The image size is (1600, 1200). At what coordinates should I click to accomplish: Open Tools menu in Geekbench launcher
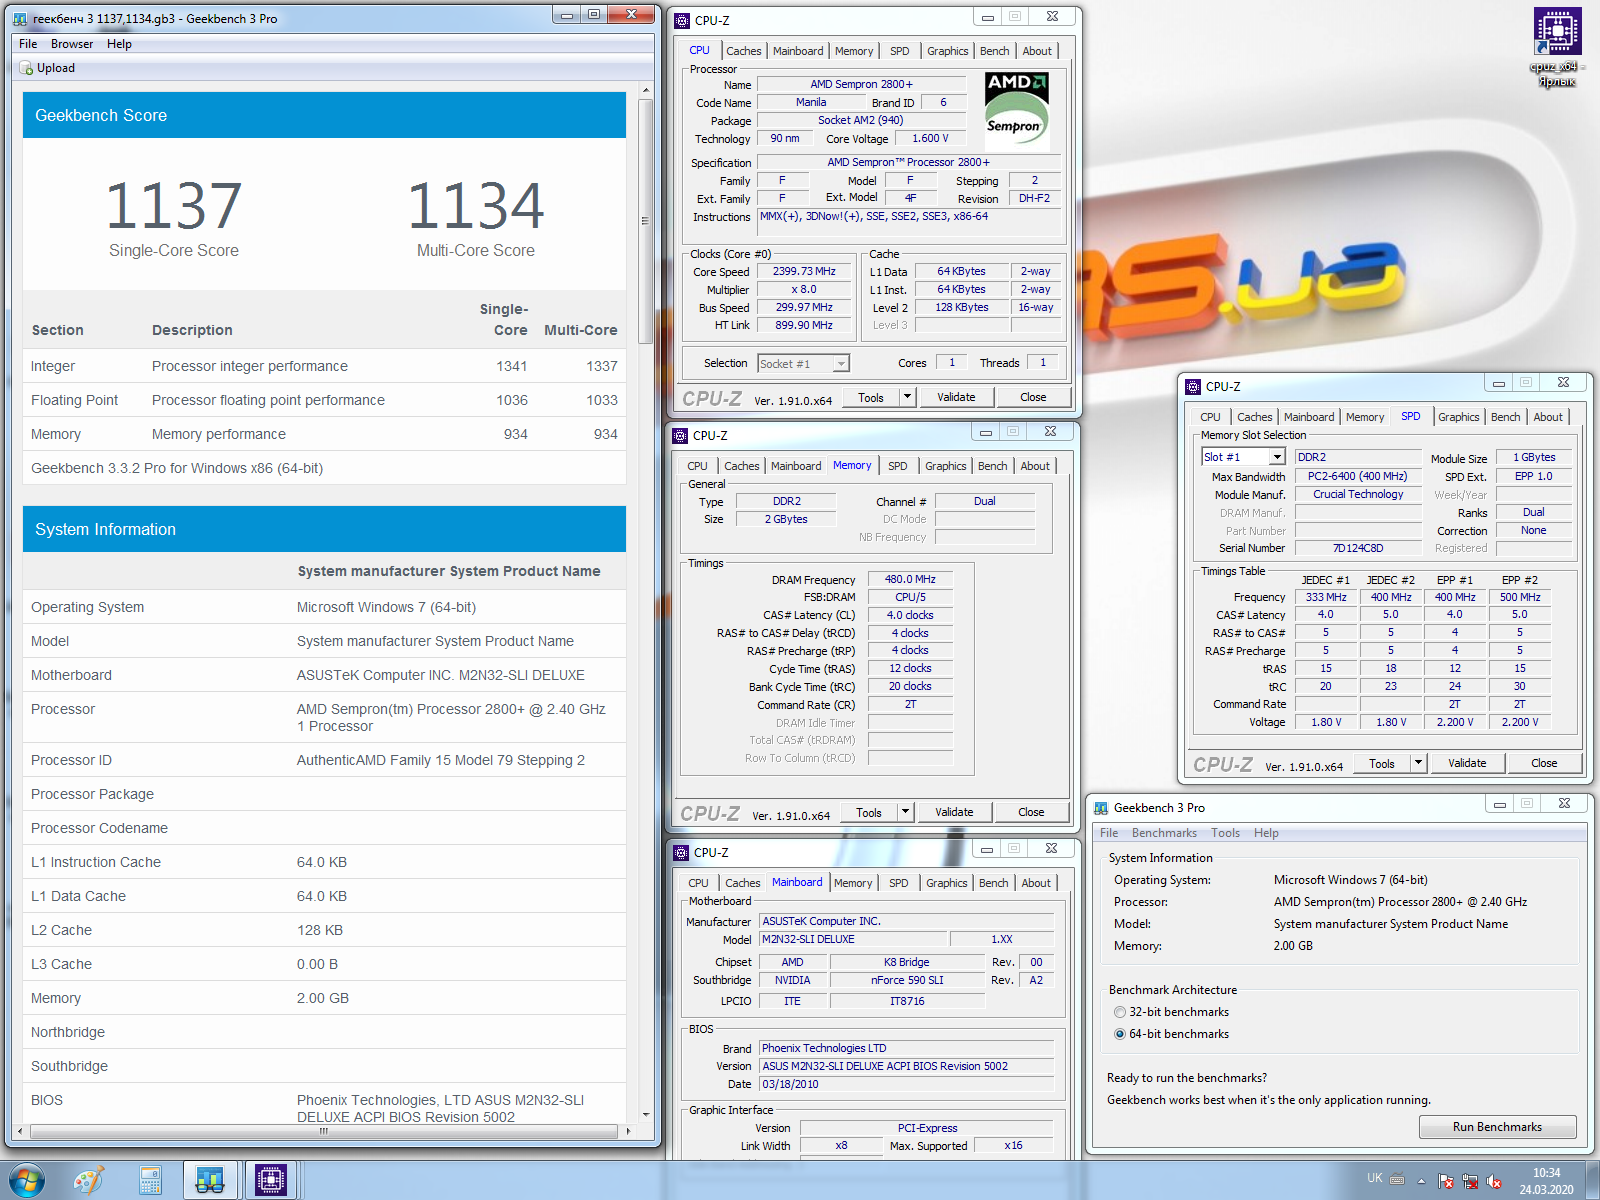pos(1225,833)
